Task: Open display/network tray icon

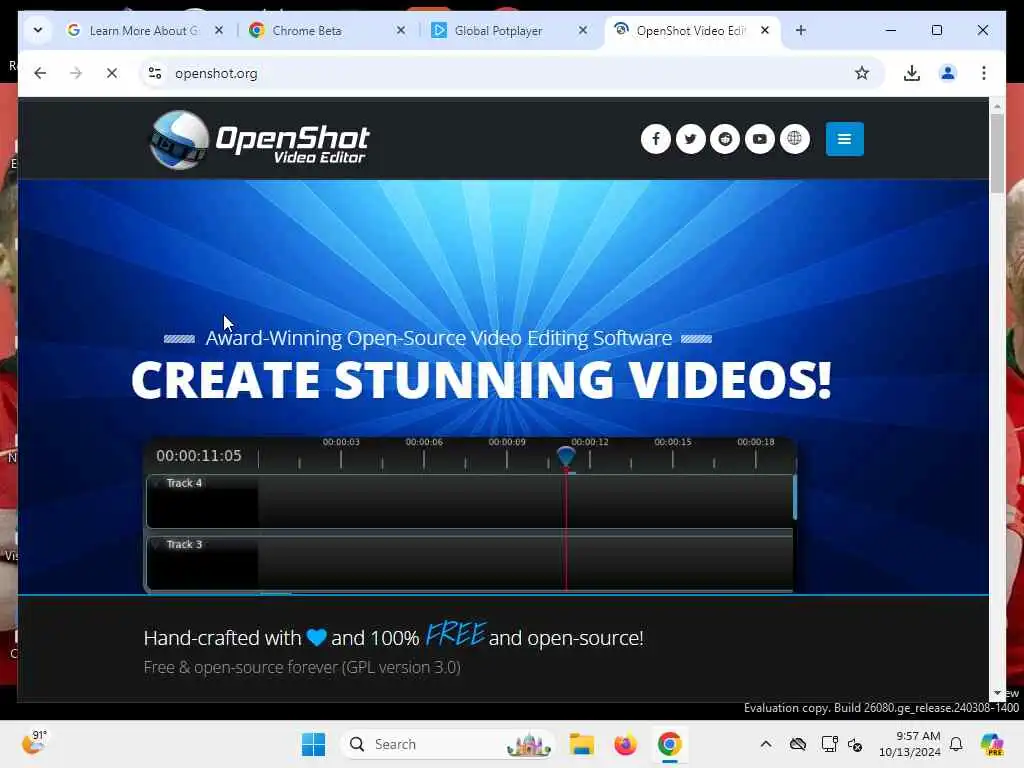Action: click(x=829, y=744)
